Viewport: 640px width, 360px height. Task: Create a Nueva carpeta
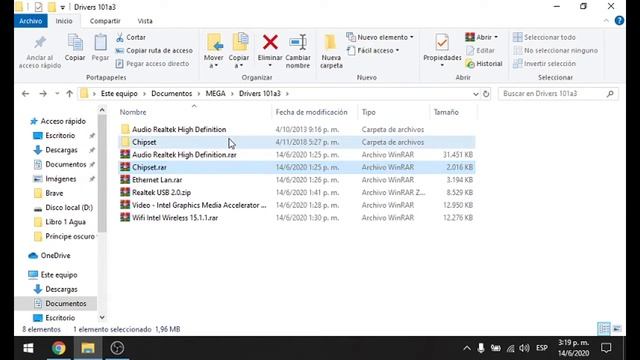[331, 51]
